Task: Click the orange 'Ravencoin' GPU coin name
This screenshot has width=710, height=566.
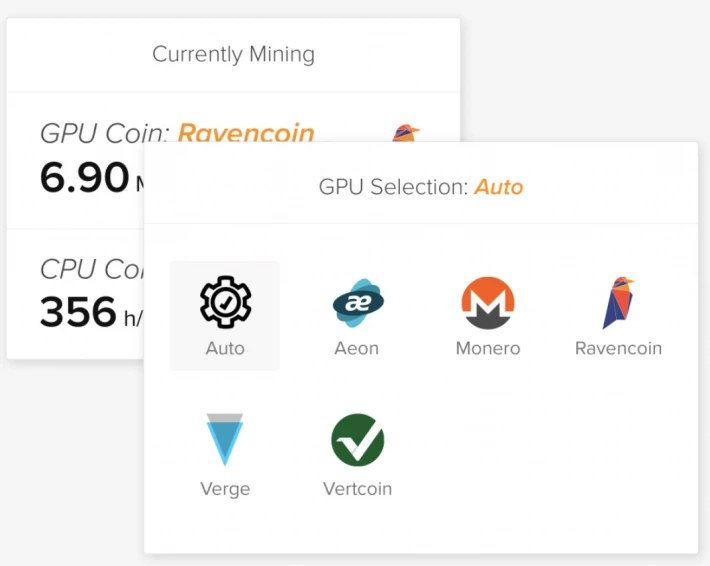Action: (246, 133)
